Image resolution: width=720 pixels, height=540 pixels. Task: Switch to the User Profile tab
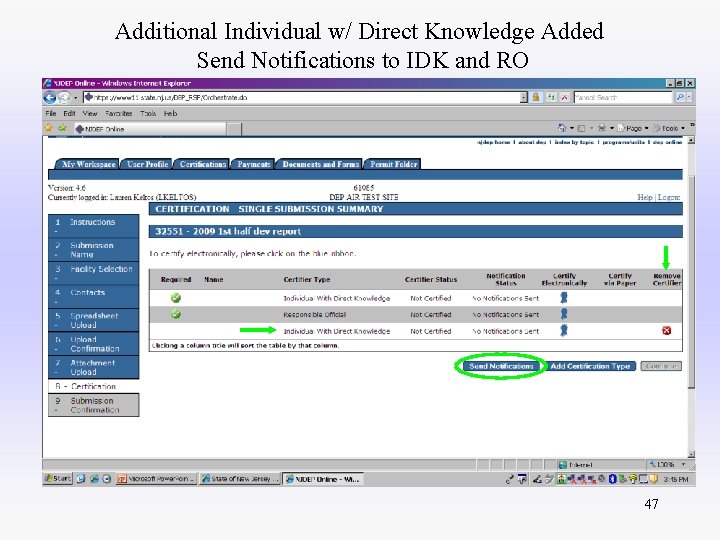point(147,164)
